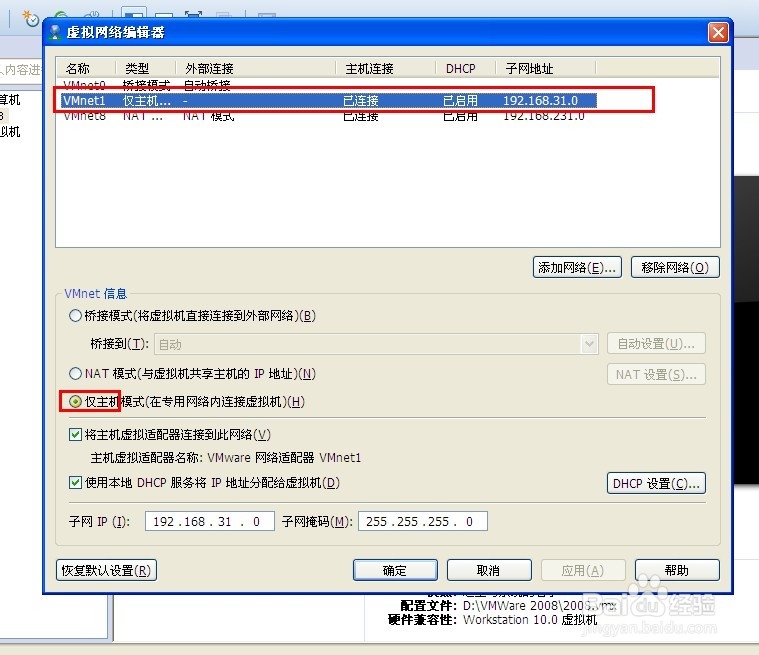Toggle 使用本地 DHCP 服务 checkbox

tap(75, 482)
